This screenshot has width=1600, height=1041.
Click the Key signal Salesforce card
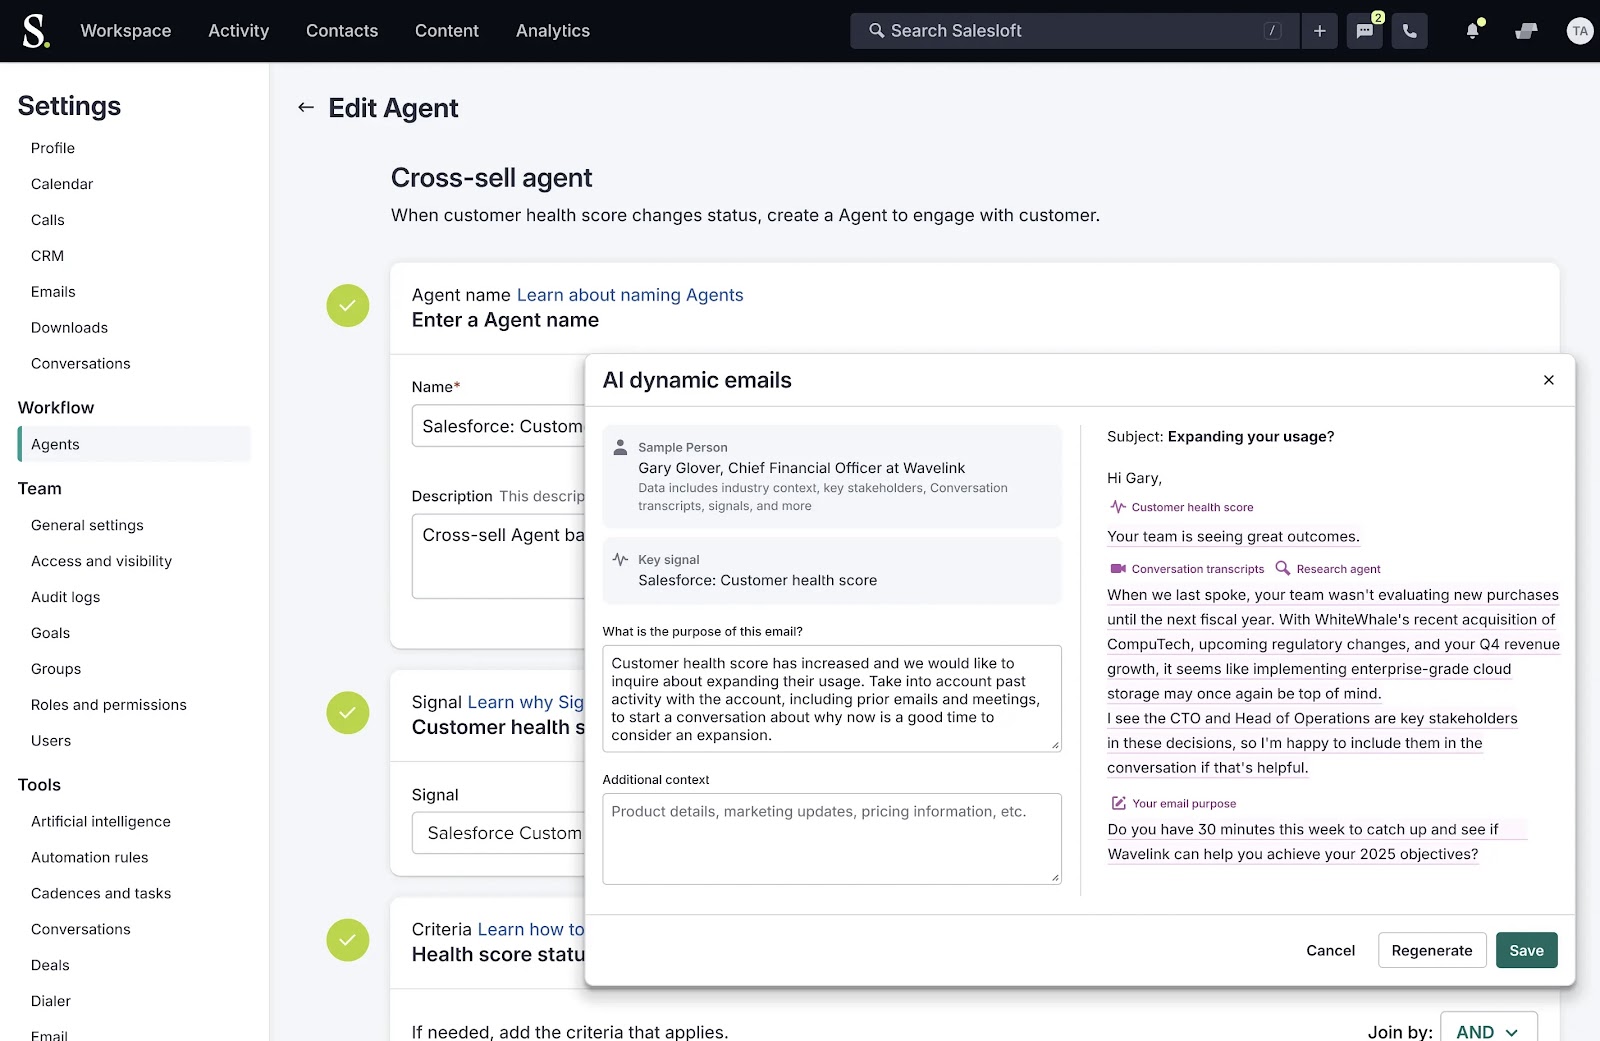pyautogui.click(x=832, y=570)
